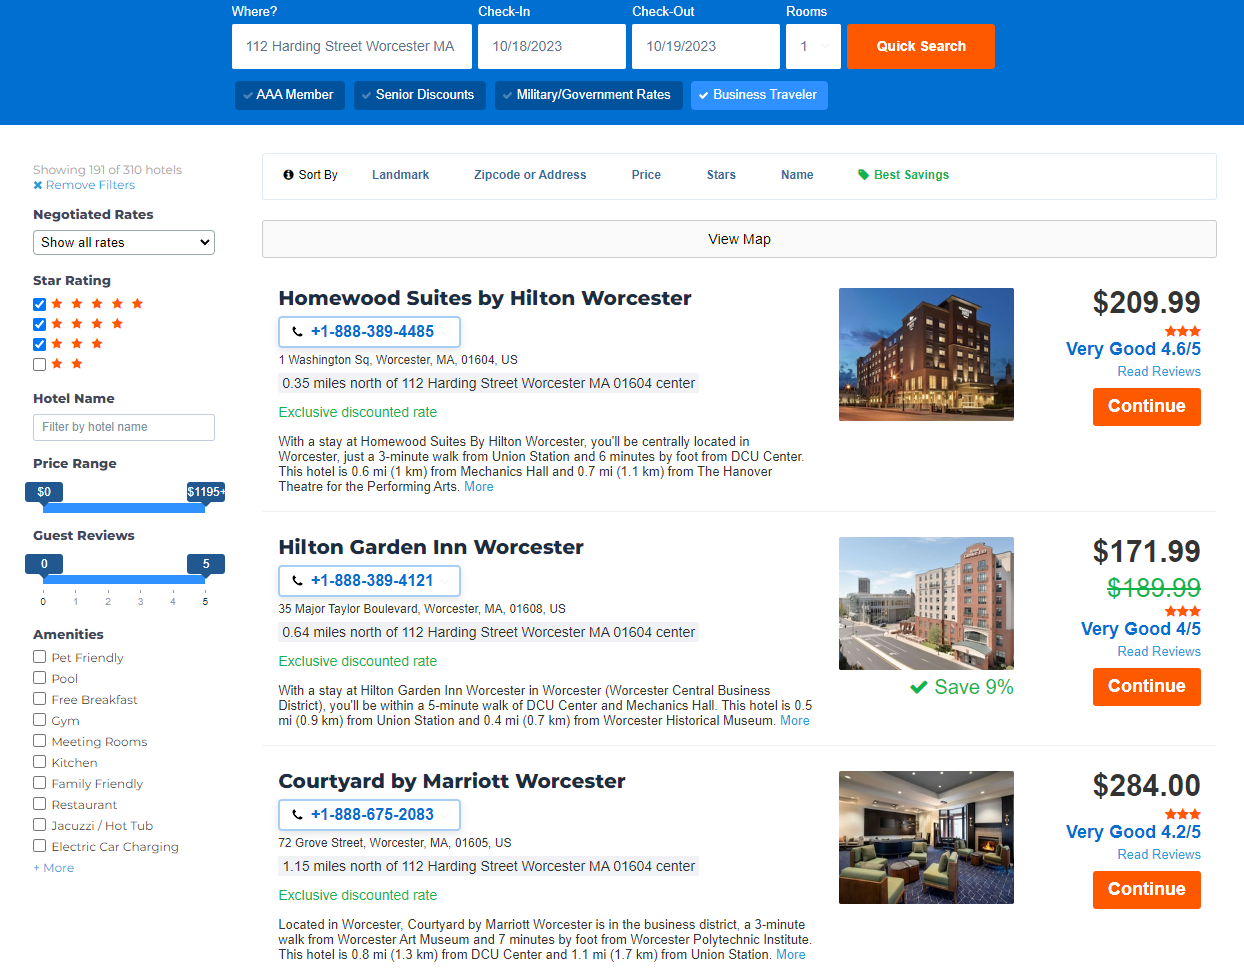This screenshot has width=1244, height=973.
Task: Open Hilton Garden Inn Worcester title
Action: click(431, 547)
